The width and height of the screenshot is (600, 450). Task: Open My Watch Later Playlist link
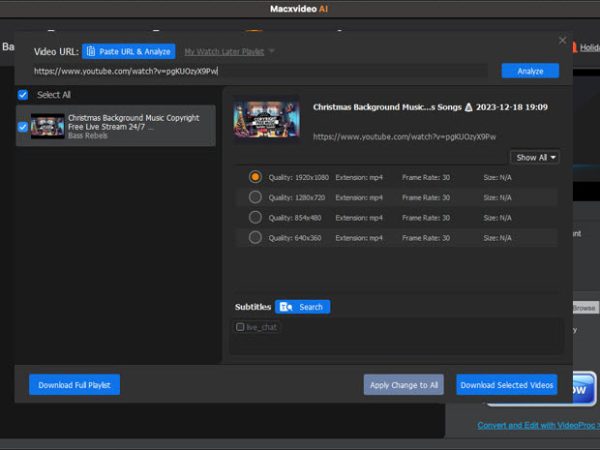(x=224, y=52)
